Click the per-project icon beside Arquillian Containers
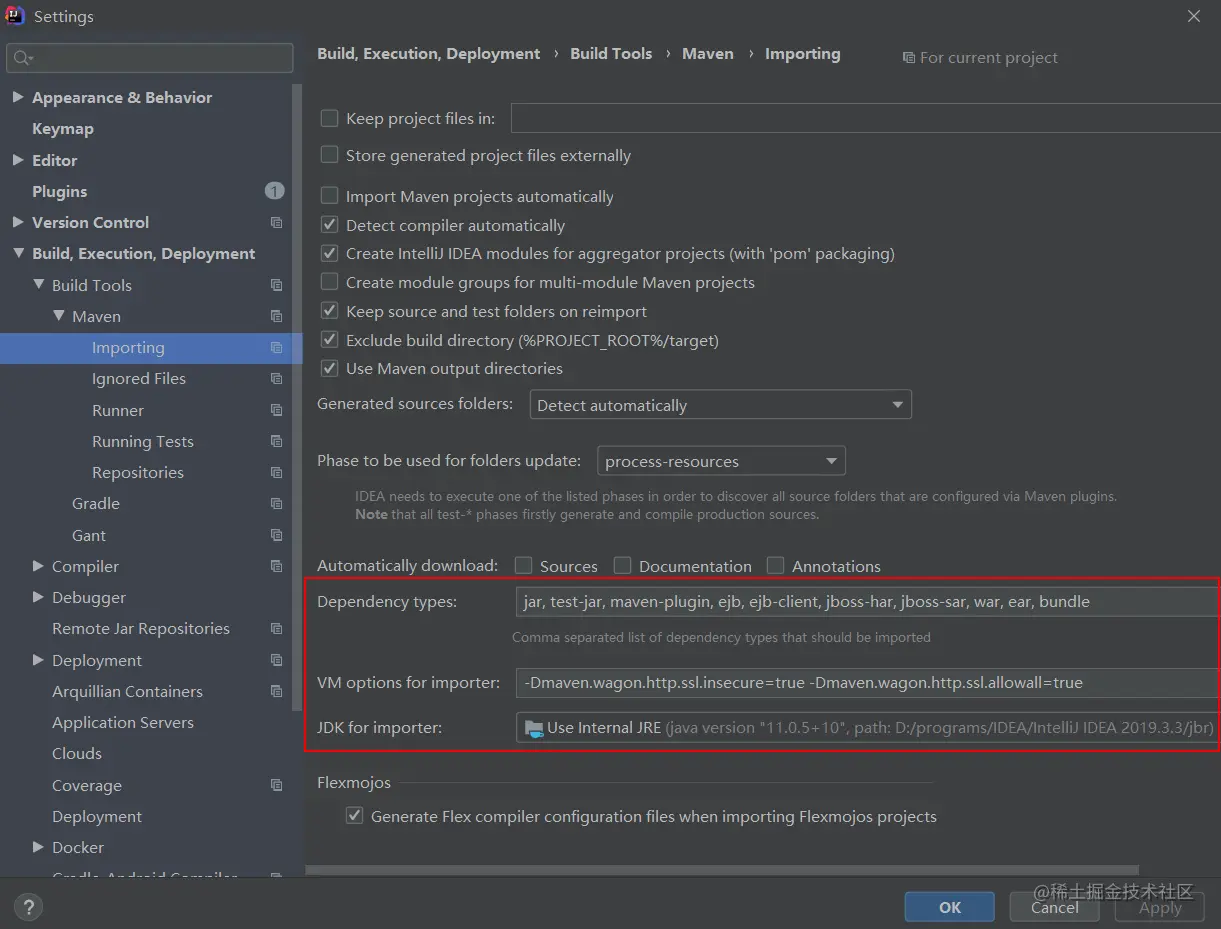Viewport: 1221px width, 929px height. point(276,691)
